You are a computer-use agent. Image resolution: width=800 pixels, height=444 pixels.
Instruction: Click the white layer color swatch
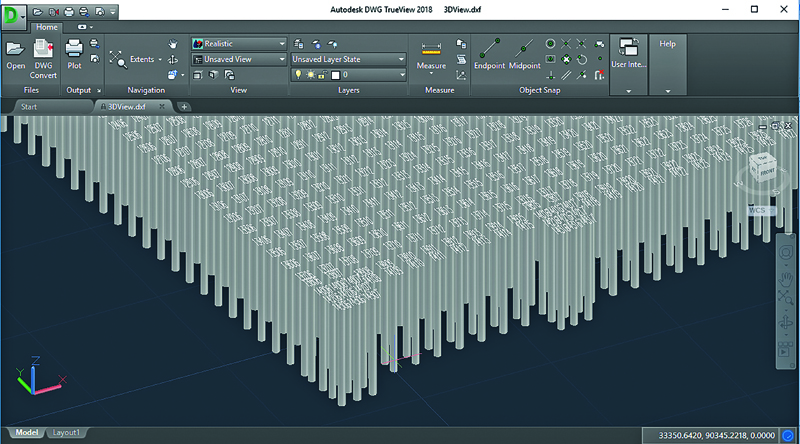click(x=335, y=75)
